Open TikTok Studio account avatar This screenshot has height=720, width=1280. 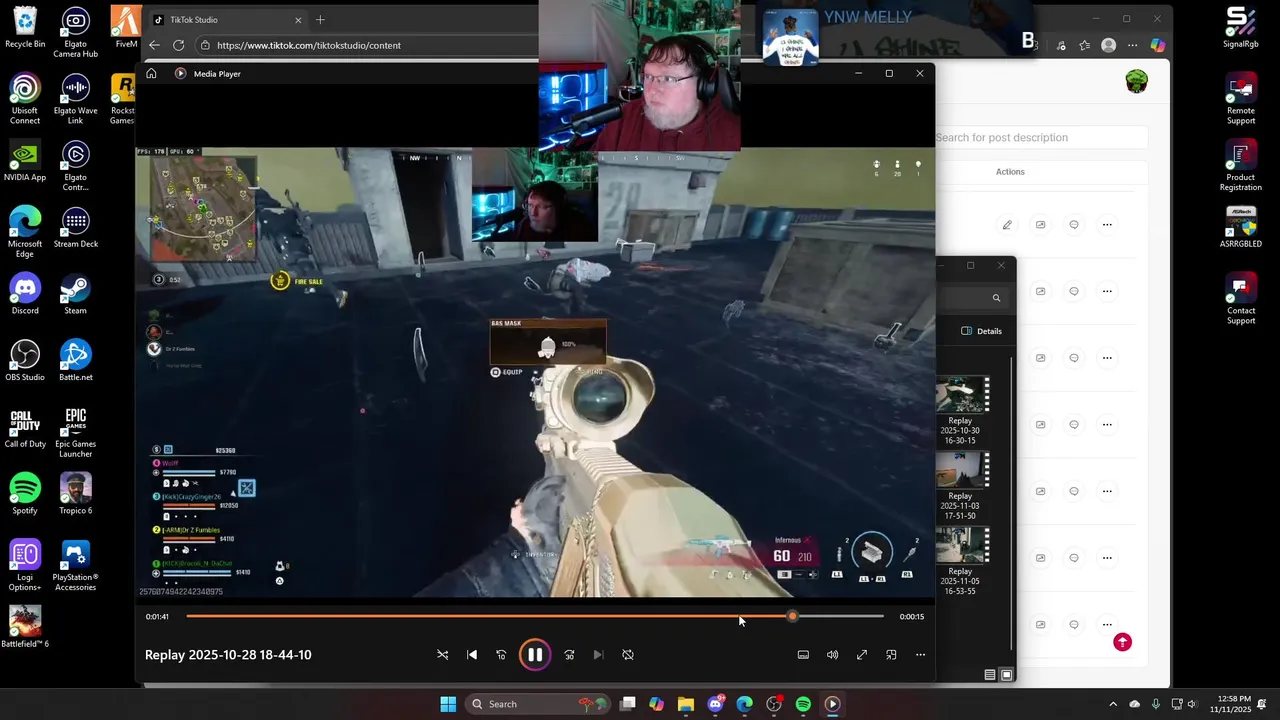point(1136,82)
